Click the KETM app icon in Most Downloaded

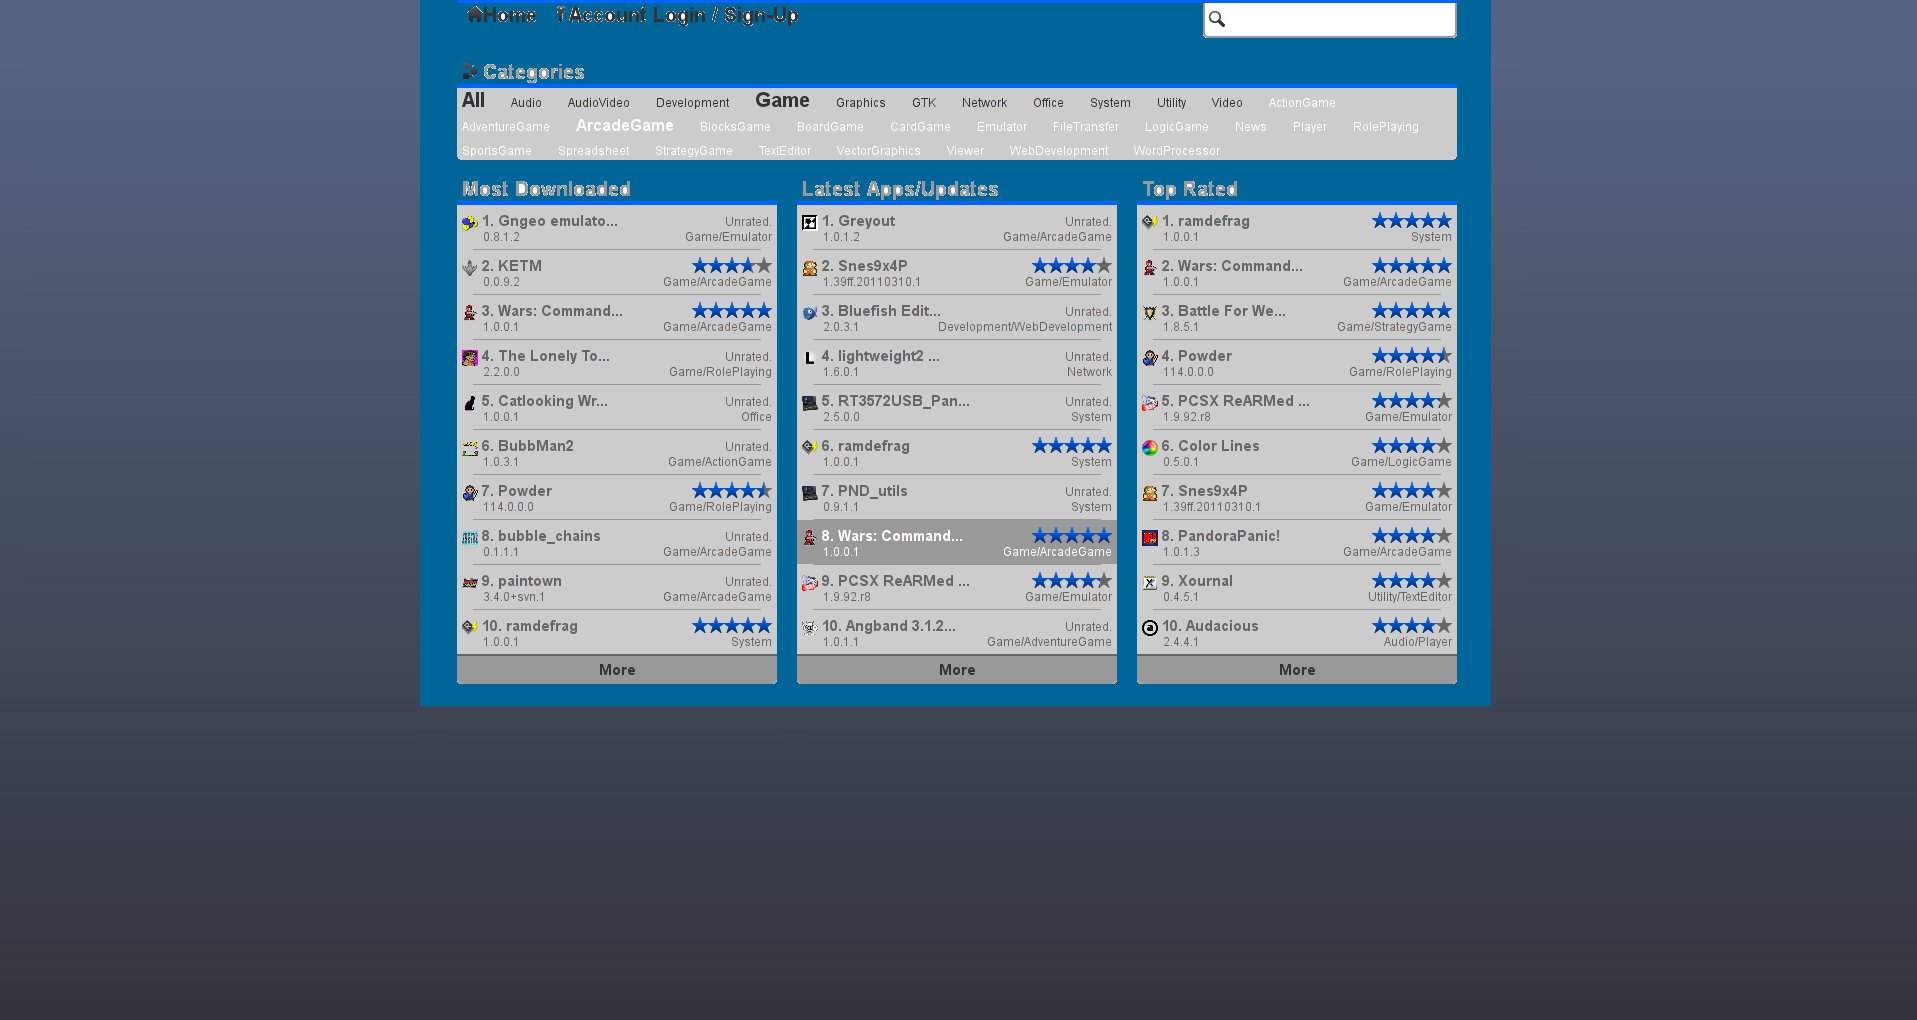click(469, 268)
